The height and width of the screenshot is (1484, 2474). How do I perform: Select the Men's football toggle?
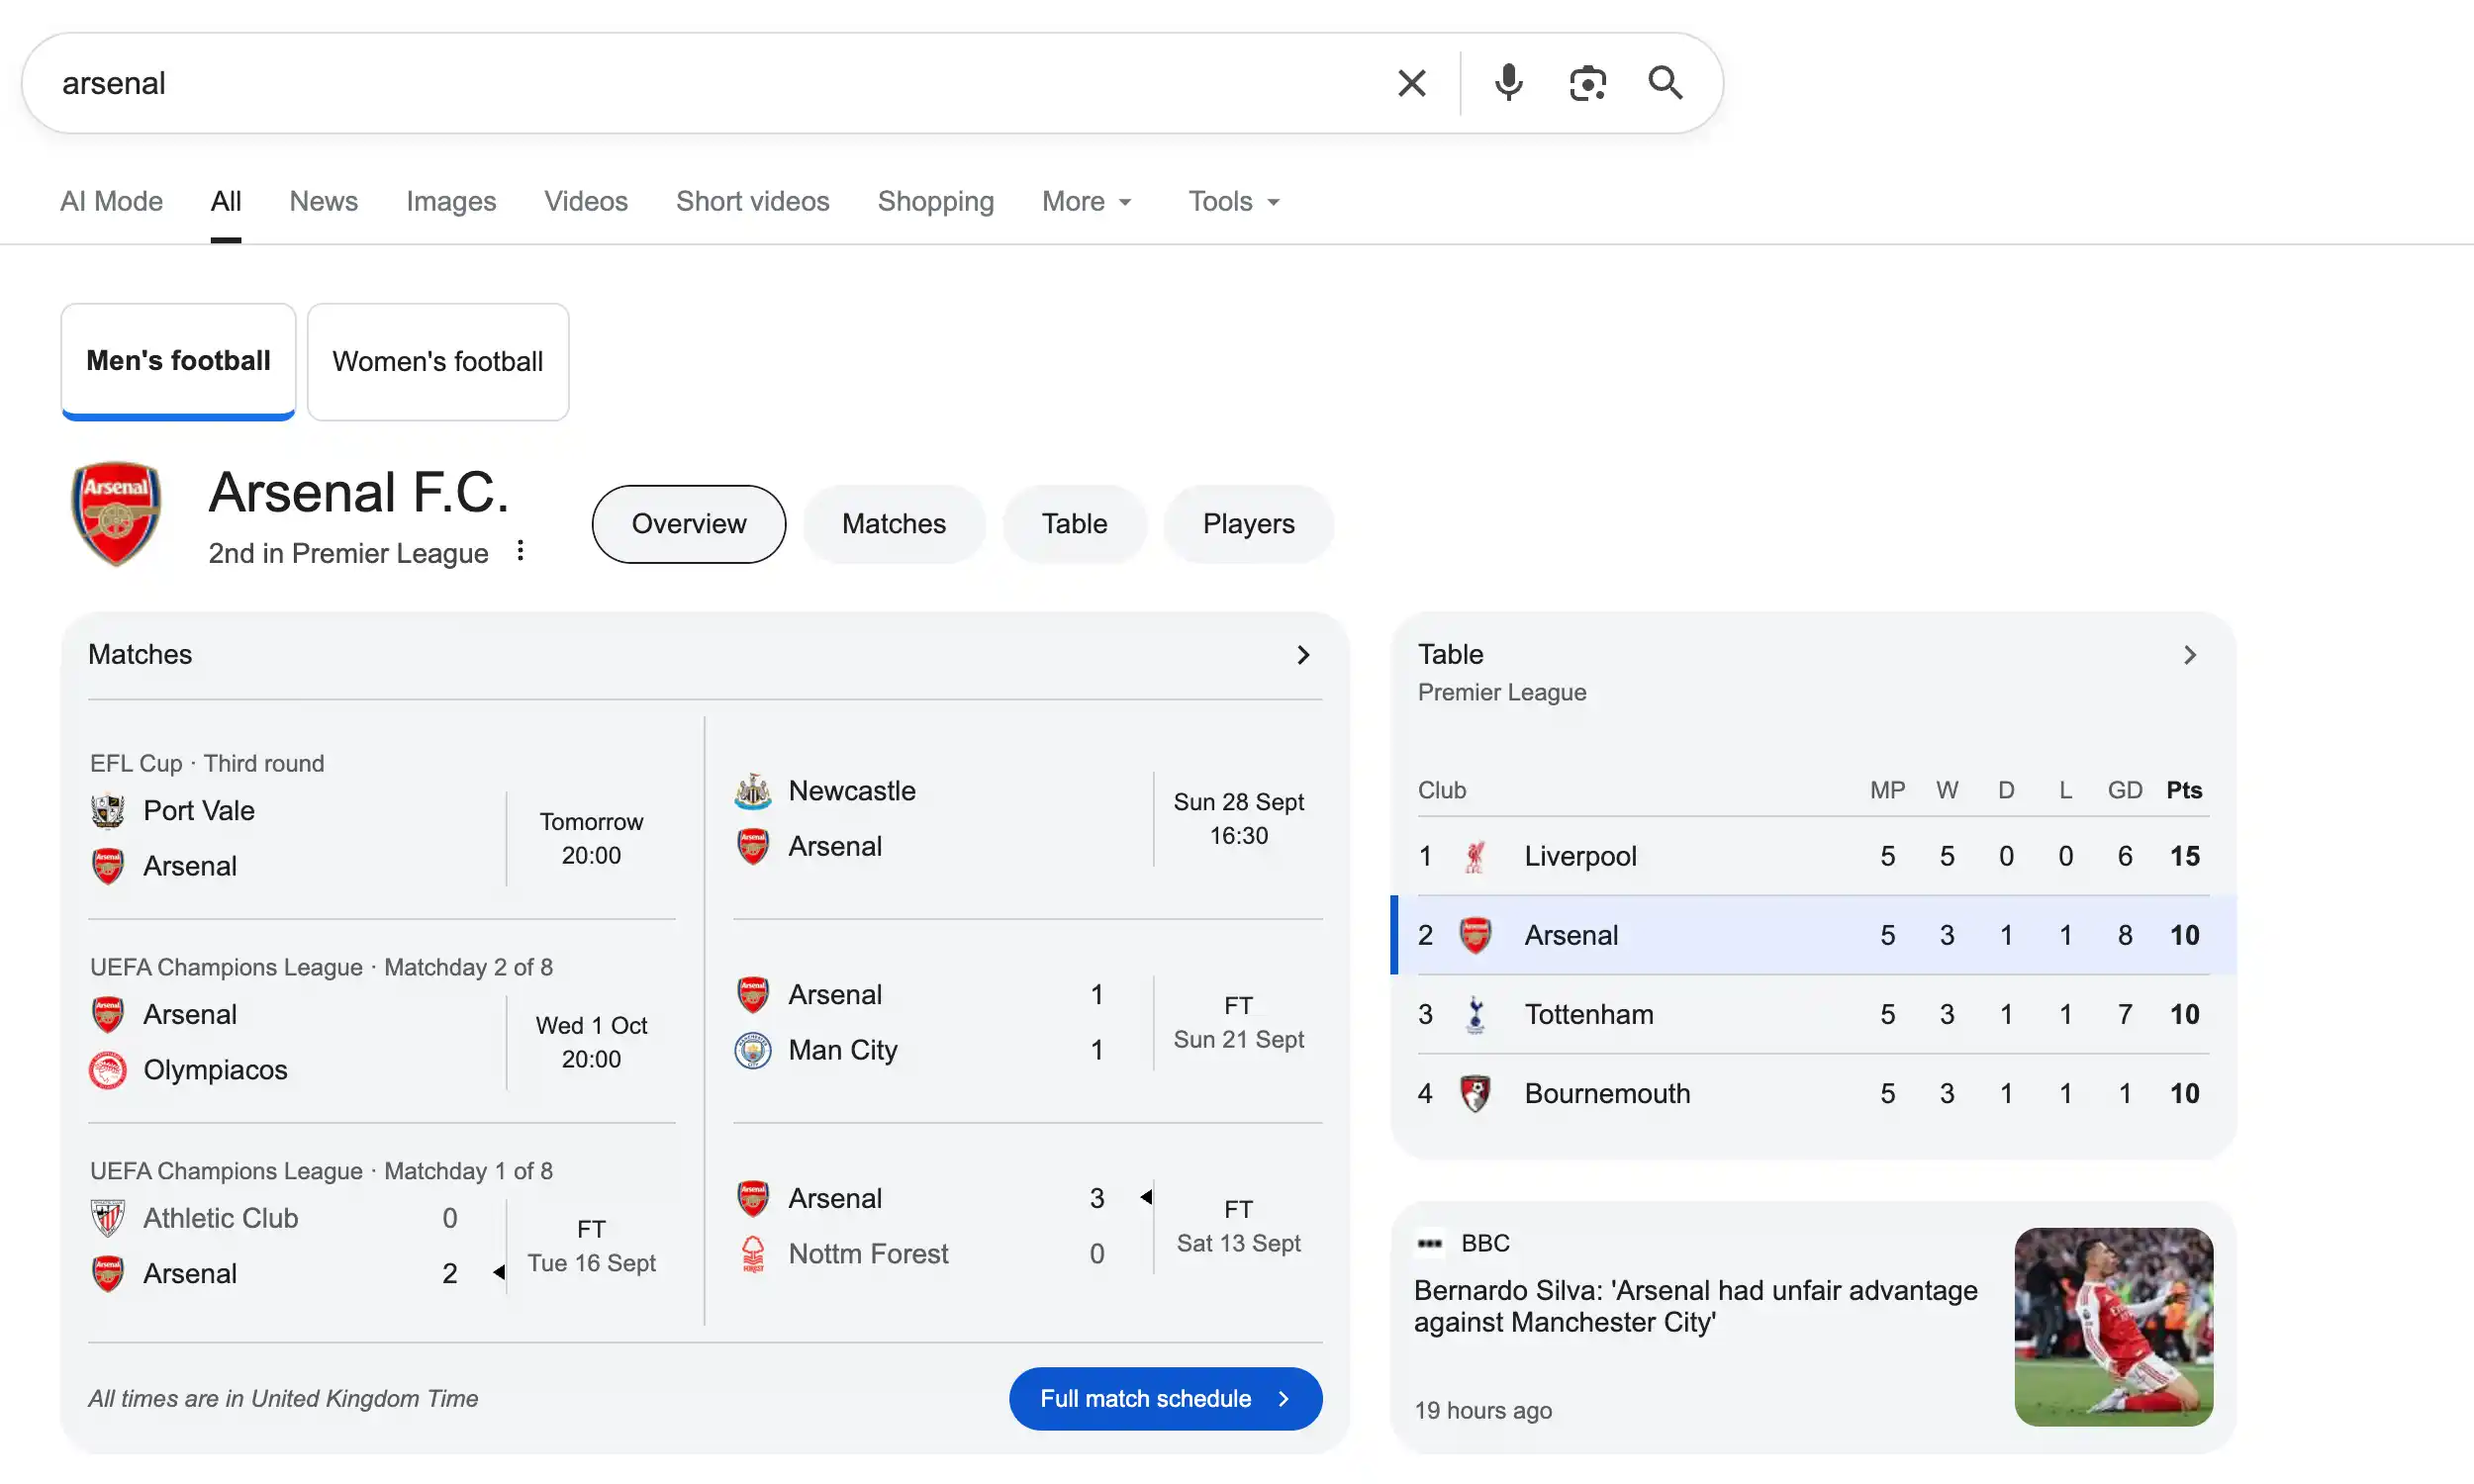(x=177, y=361)
